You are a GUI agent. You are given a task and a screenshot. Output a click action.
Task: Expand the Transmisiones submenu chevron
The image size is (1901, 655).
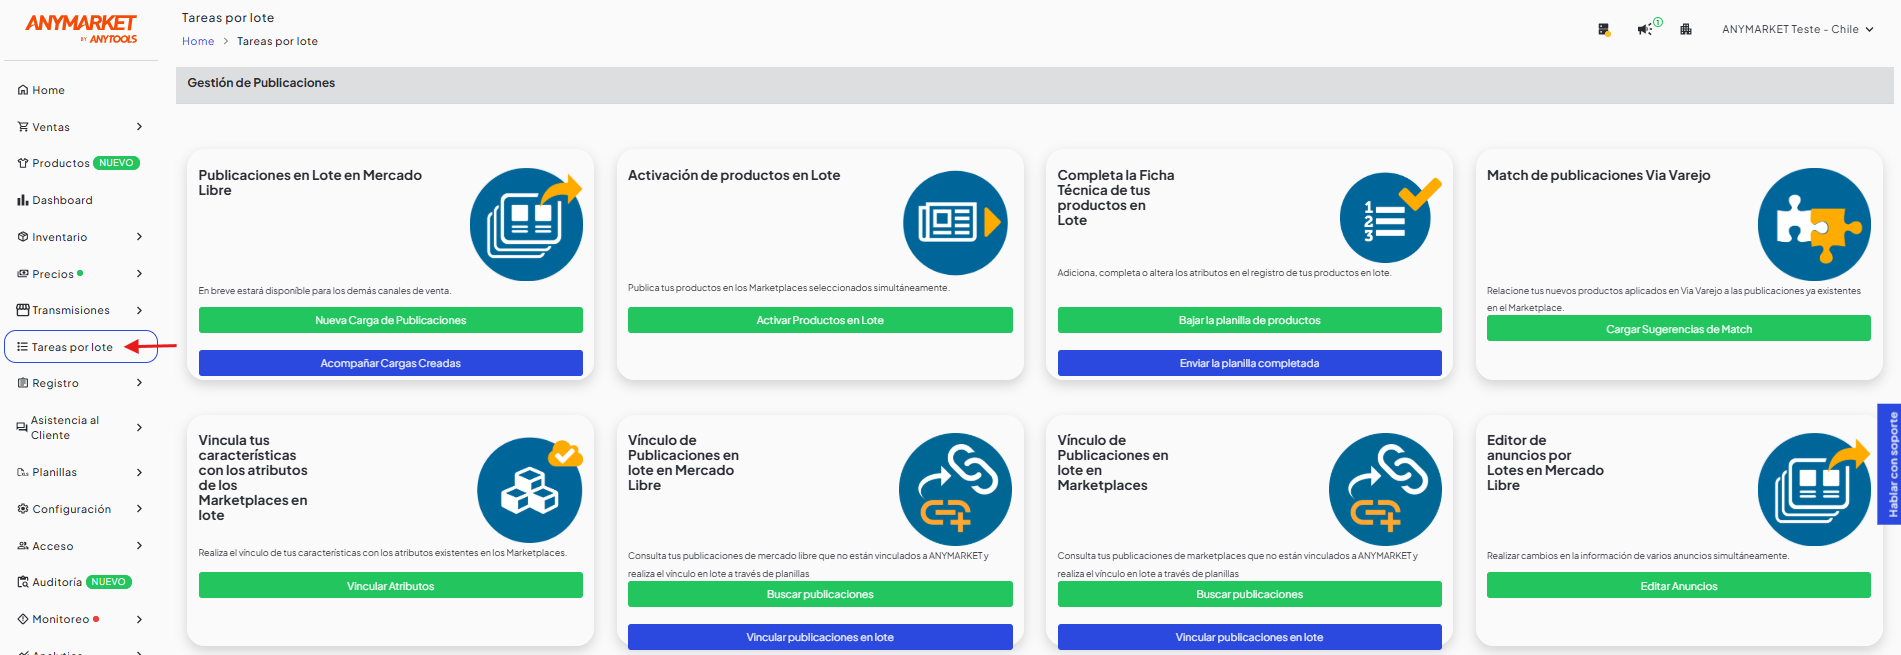(x=139, y=310)
